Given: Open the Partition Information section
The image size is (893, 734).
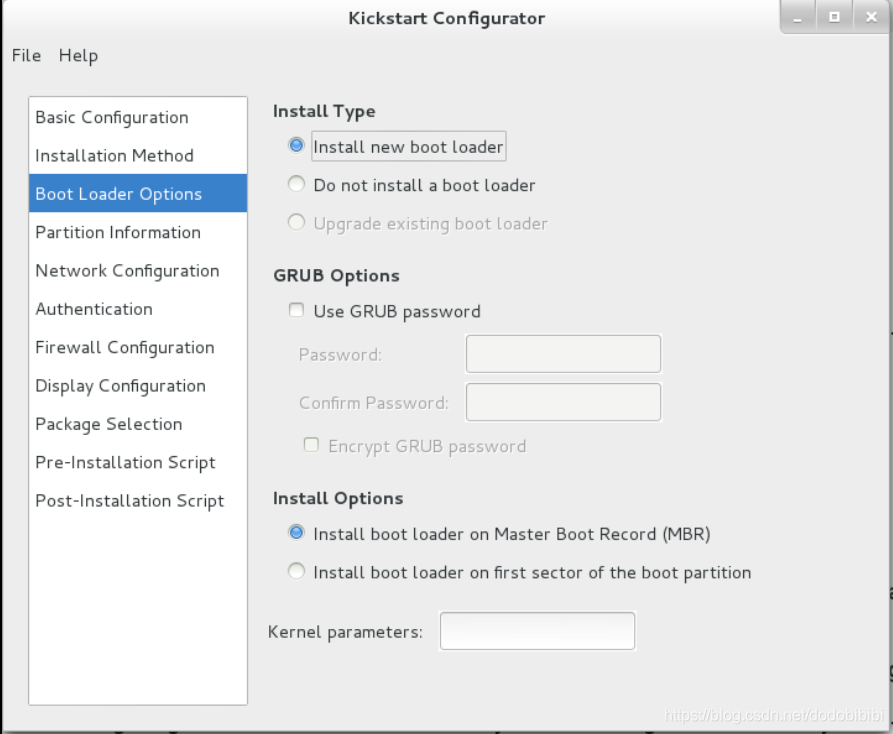Looking at the screenshot, I should tap(138, 232).
